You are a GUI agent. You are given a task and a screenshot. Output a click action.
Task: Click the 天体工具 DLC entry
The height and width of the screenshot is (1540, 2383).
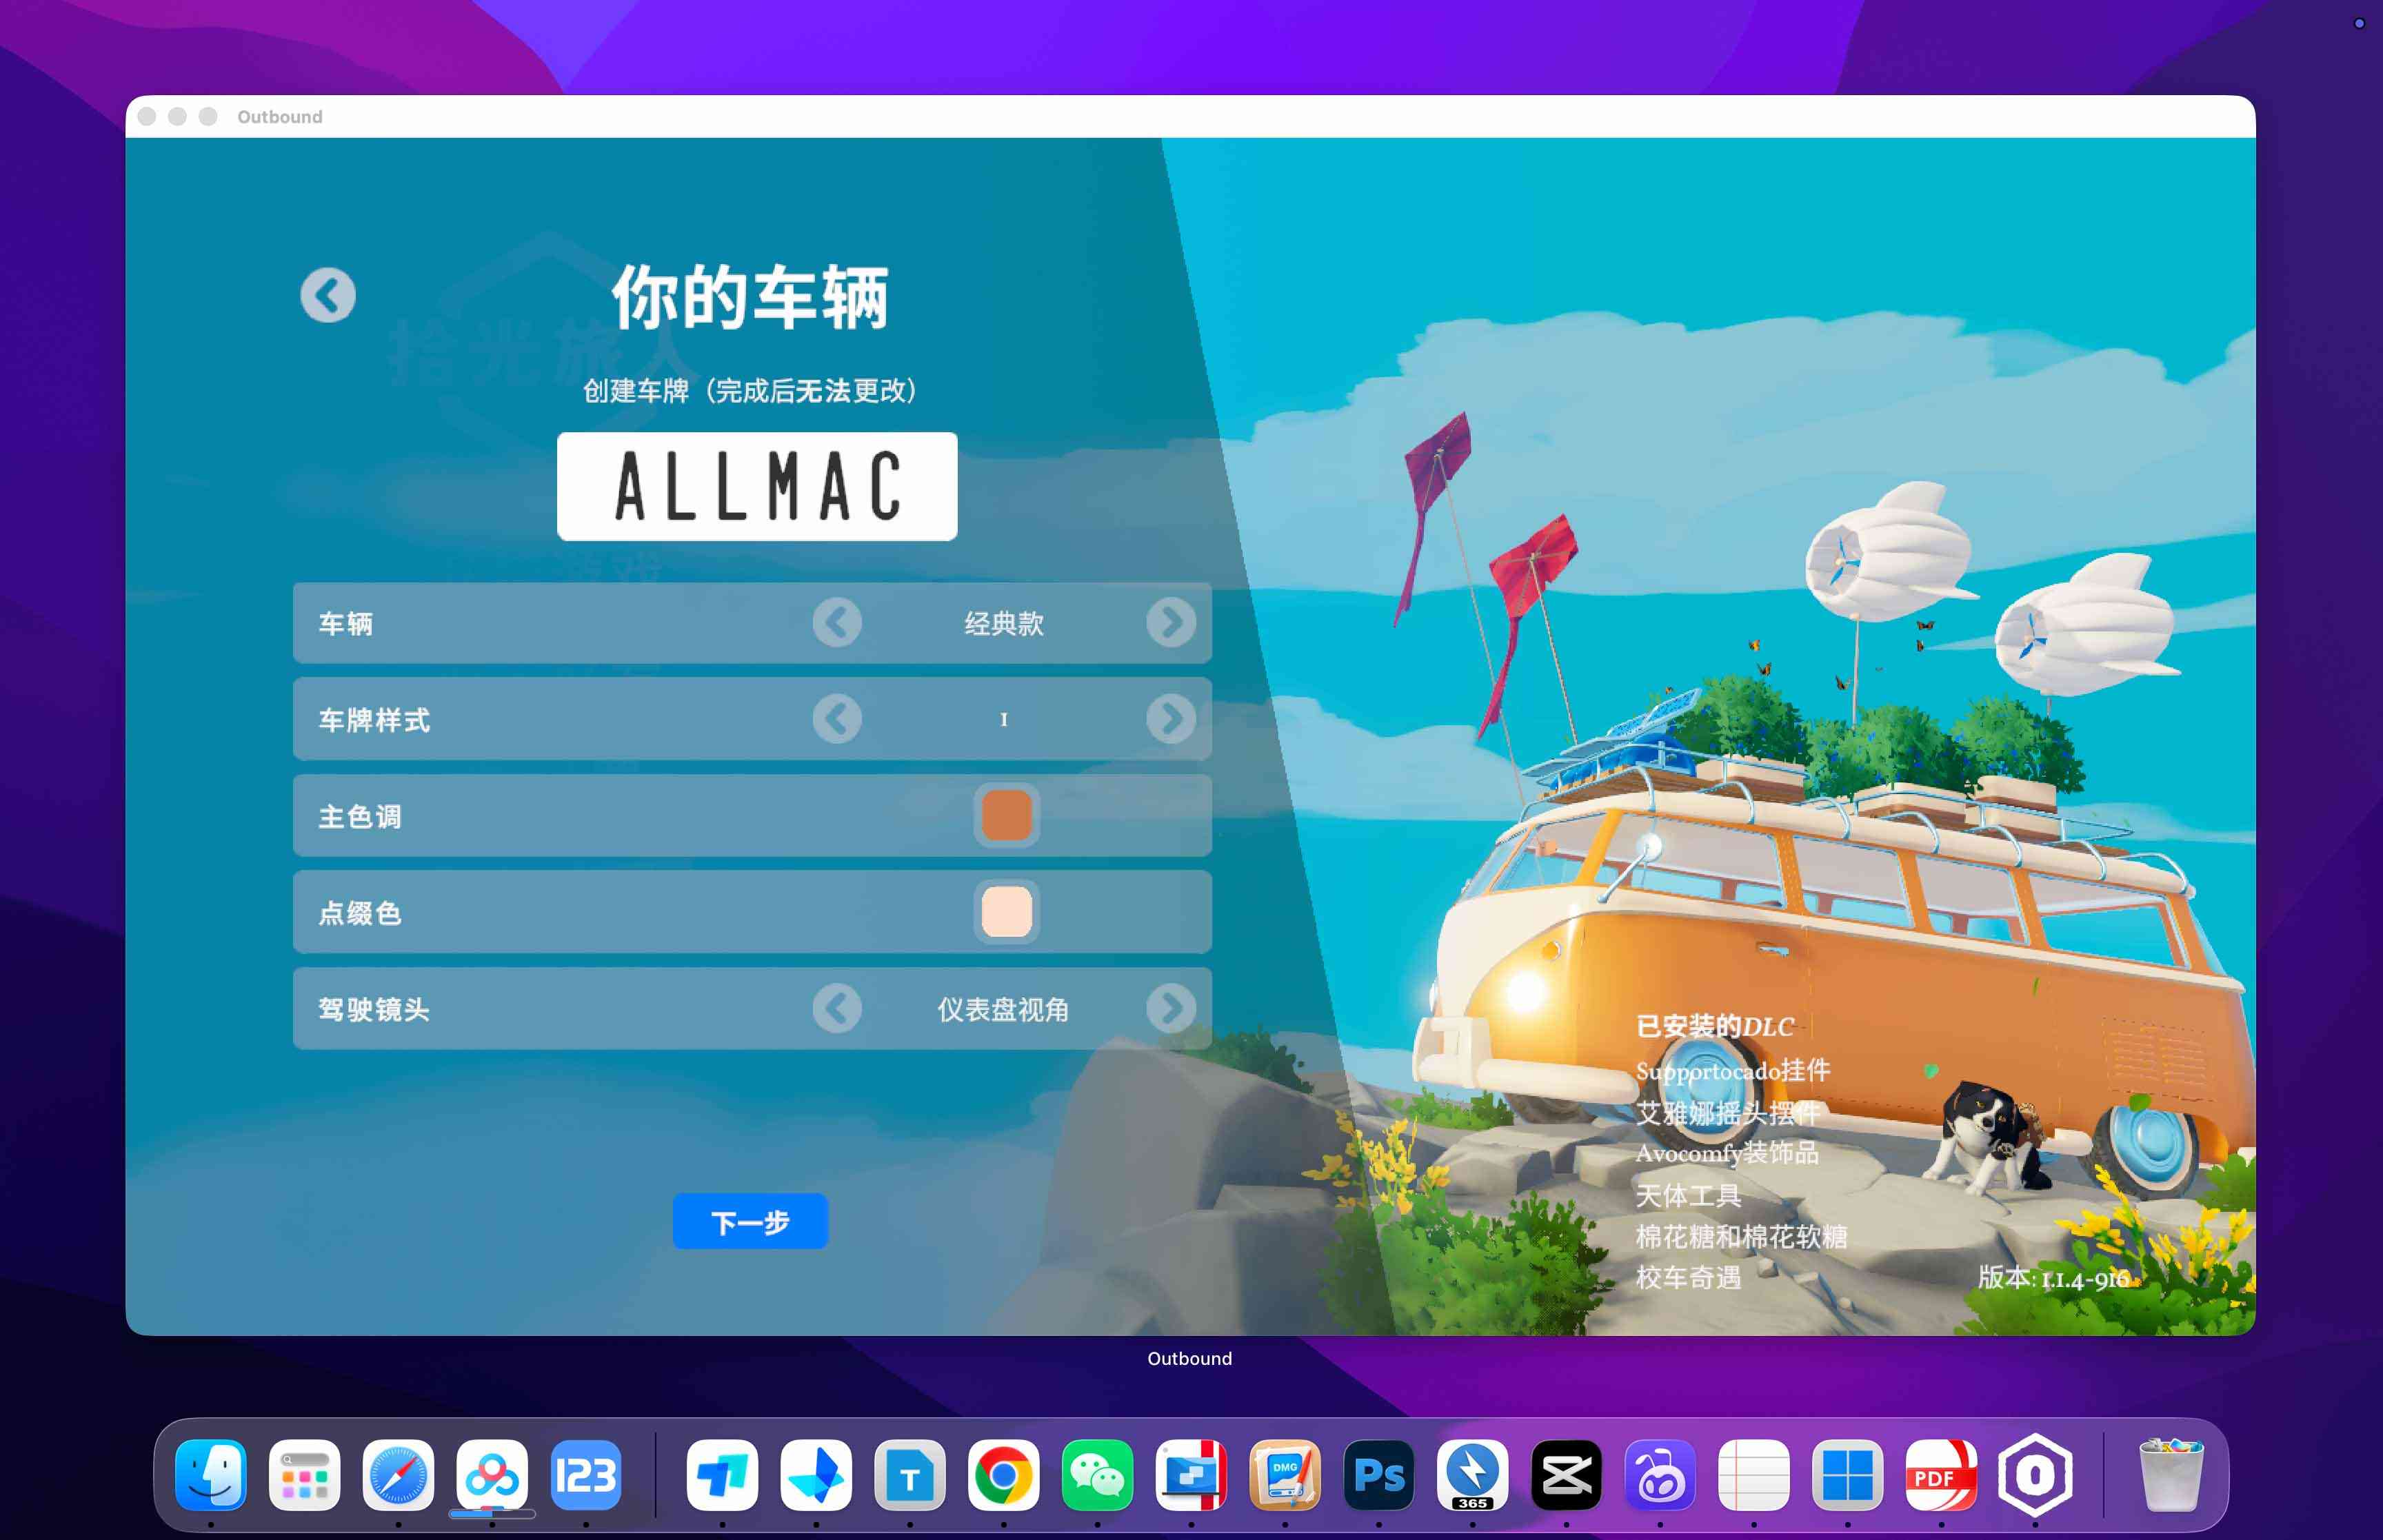click(1688, 1196)
